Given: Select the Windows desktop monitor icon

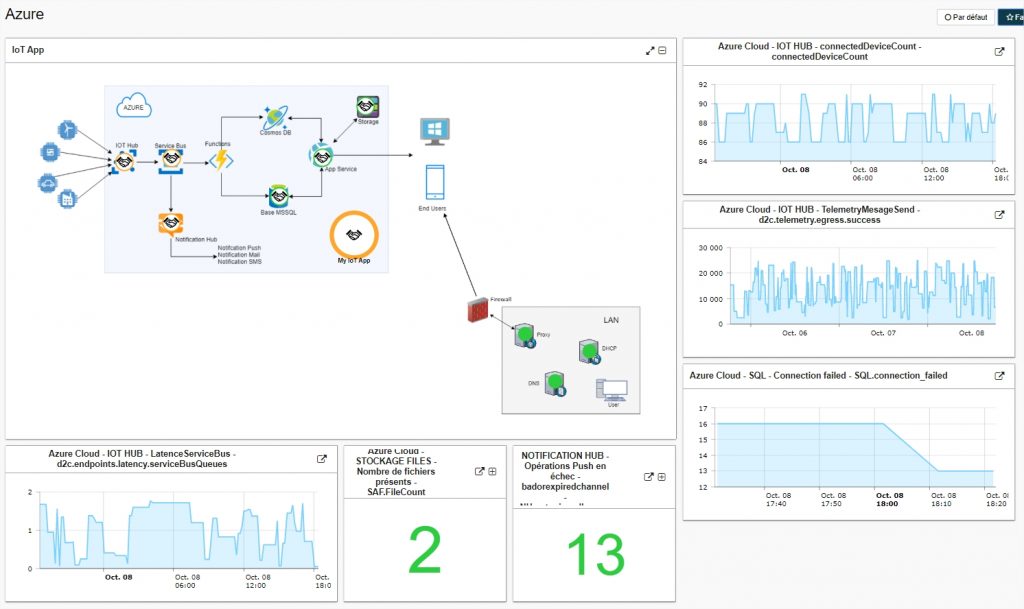Looking at the screenshot, I should pos(434,131).
